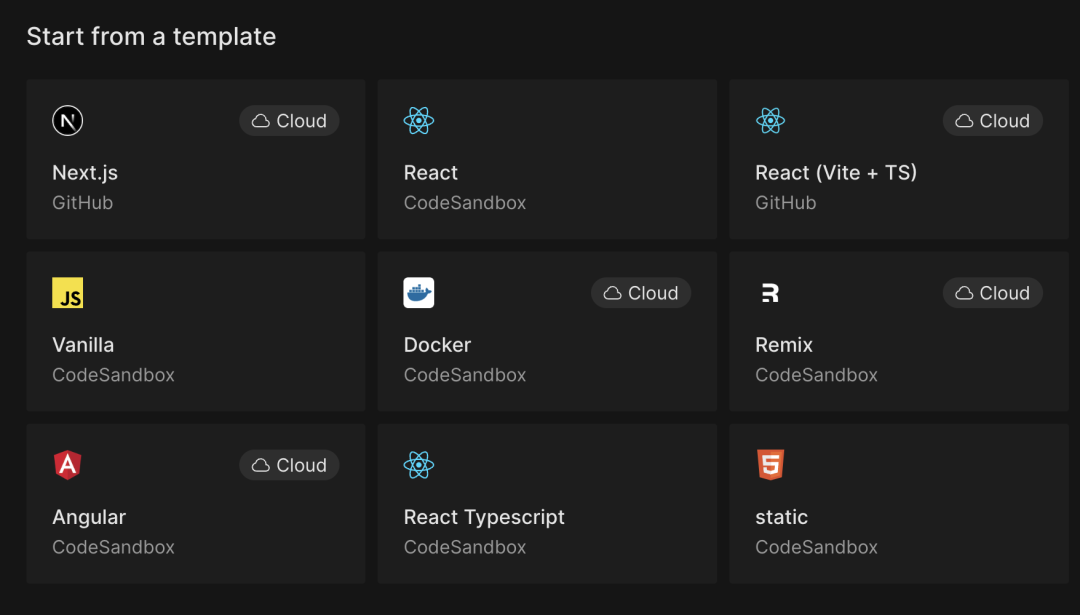Click "CodeSandbox" under the Vanilla title
The height and width of the screenshot is (615, 1080).
coord(114,375)
